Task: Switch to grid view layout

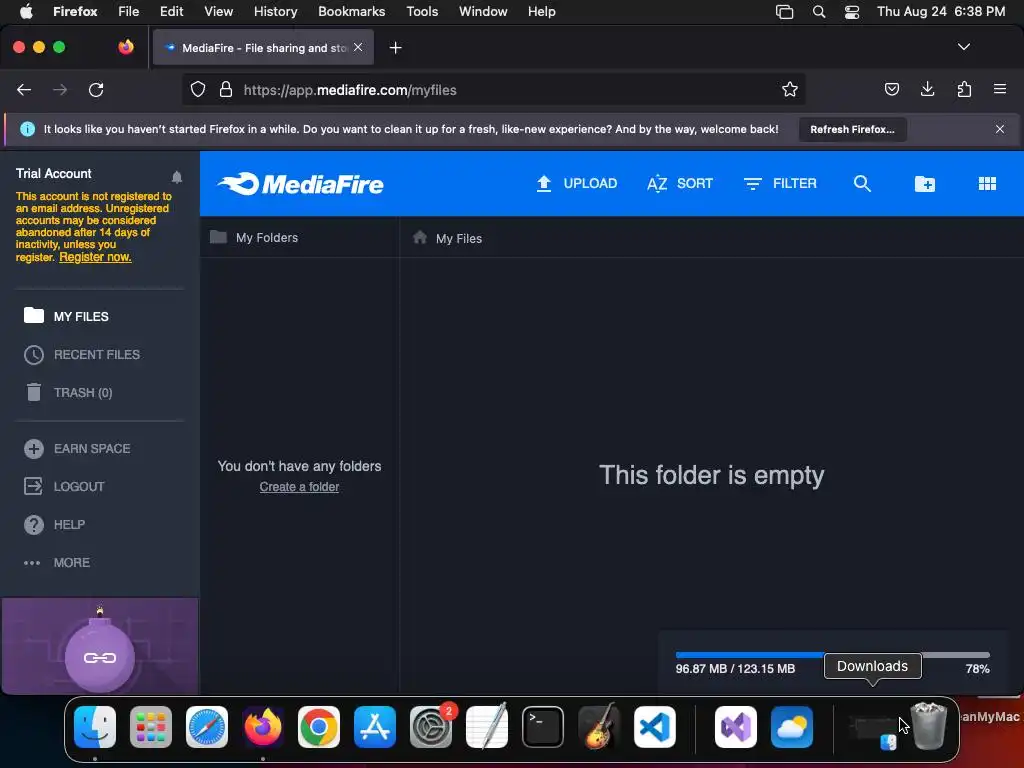Action: pos(987,184)
